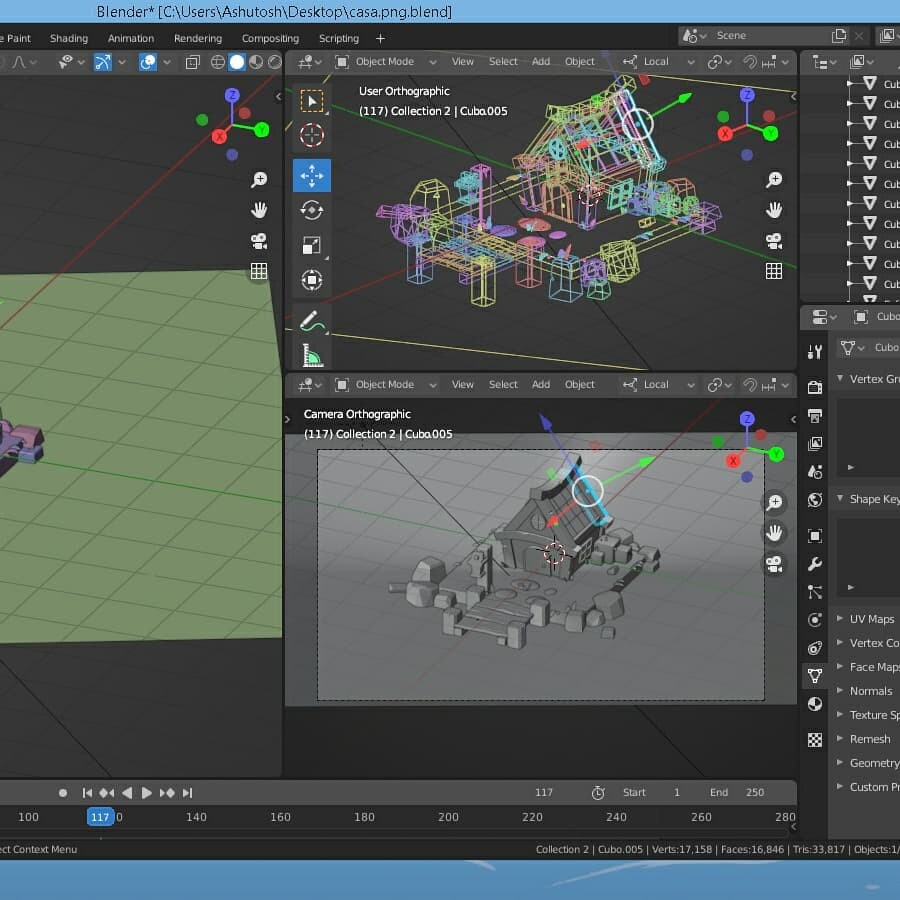The image size is (900, 900).
Task: Open the Active Tool settings tab
Action: click(x=815, y=352)
